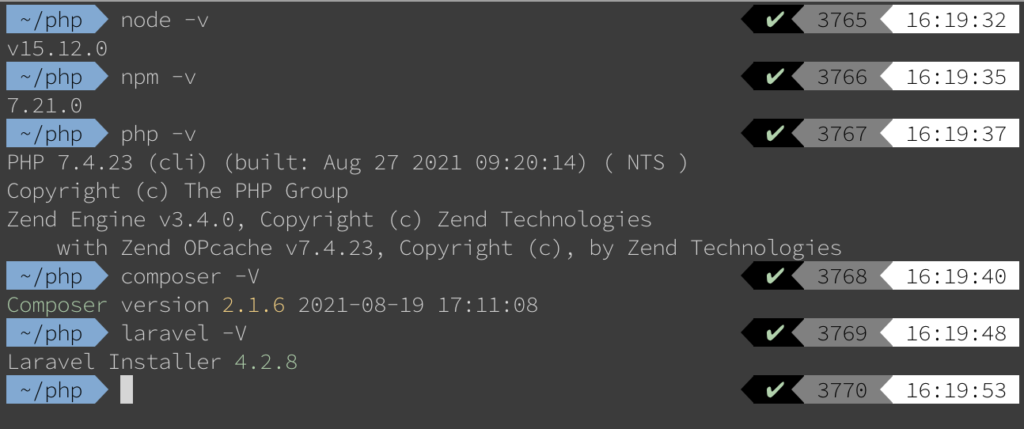Screen dimensions: 1024x429
Task: Click the checkmark on the last empty prompt line
Action: [774, 391]
